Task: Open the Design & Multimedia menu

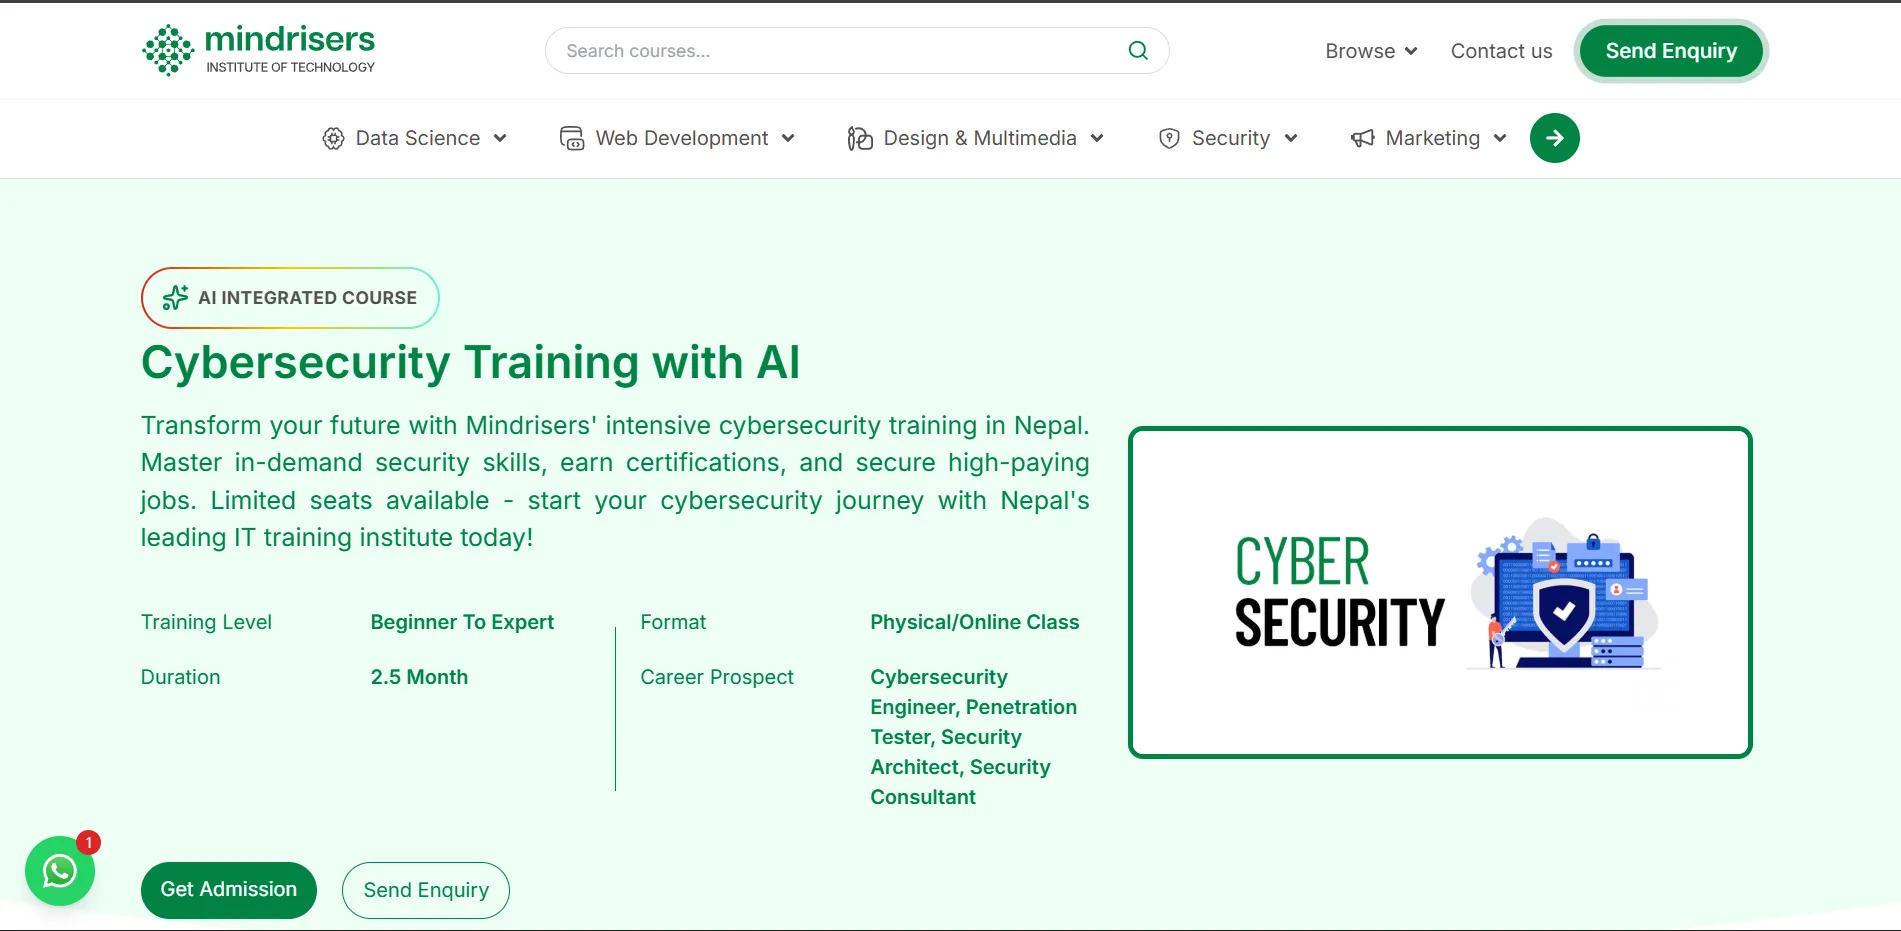Action: click(975, 138)
